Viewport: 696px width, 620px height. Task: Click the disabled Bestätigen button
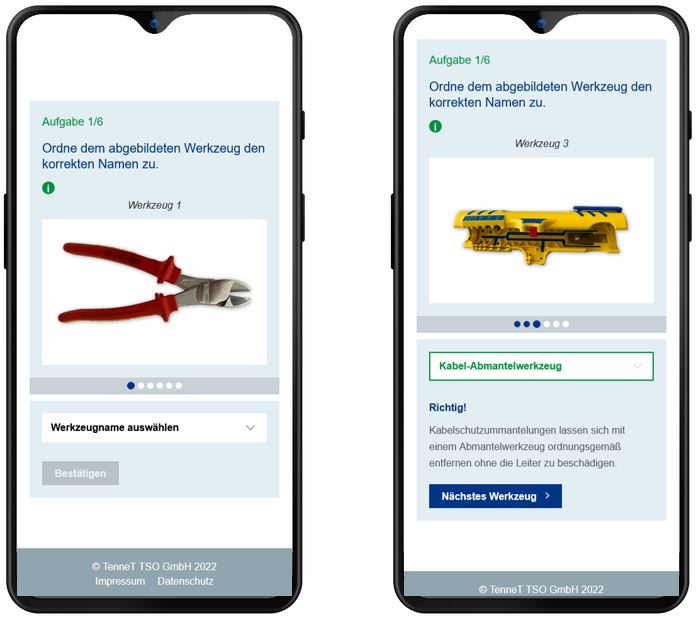click(80, 473)
